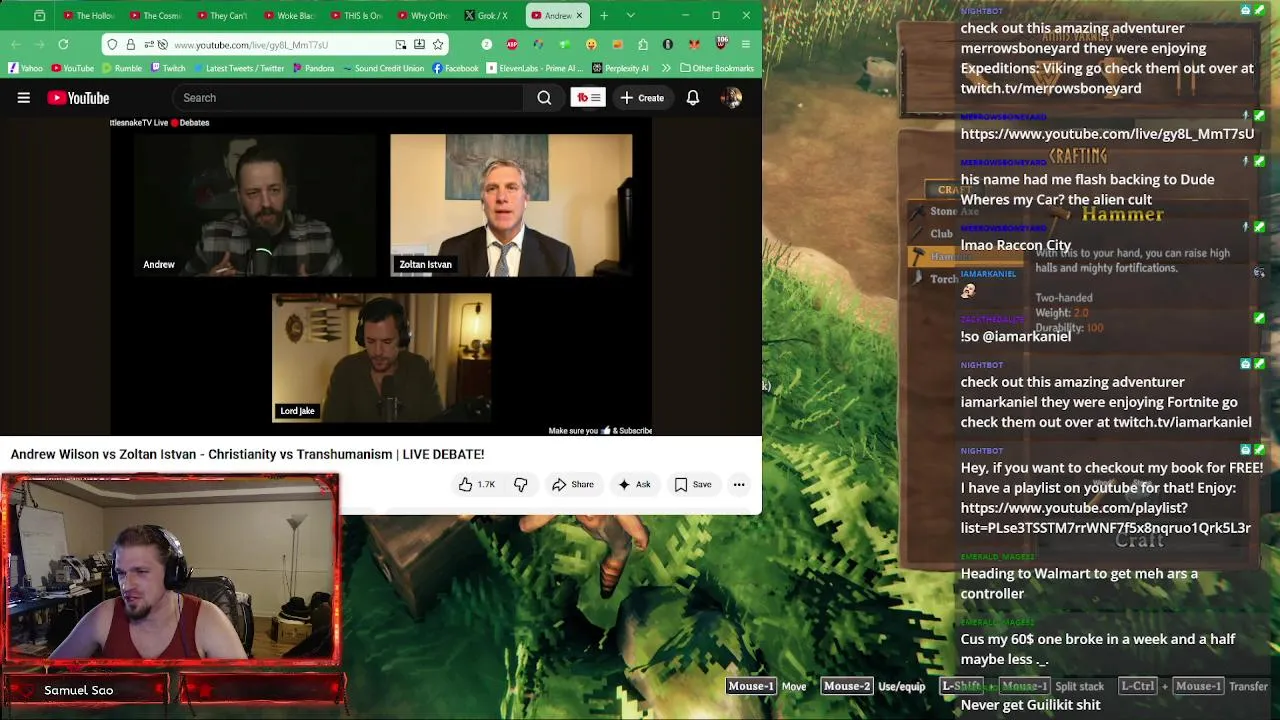Image resolution: width=1280 pixels, height=720 pixels.
Task: Open the Facebook bookmark
Action: pyautogui.click(x=455, y=68)
